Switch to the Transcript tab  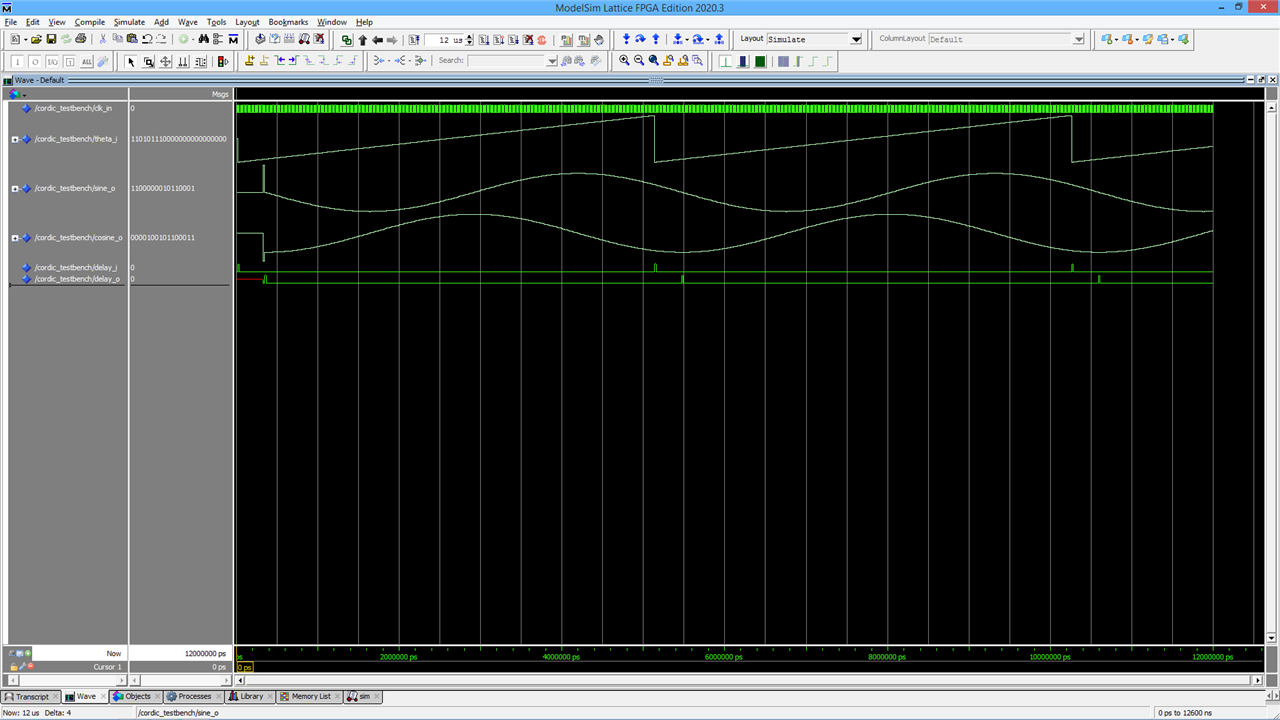coord(31,696)
